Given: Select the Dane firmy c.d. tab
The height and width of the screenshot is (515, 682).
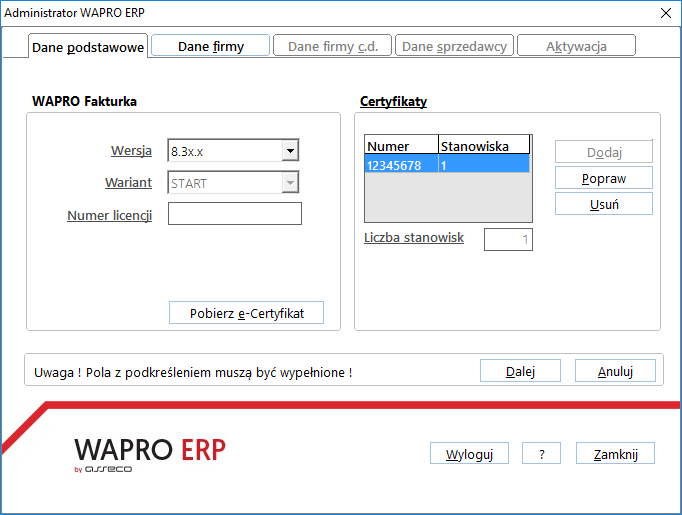Looking at the screenshot, I should coord(333,46).
